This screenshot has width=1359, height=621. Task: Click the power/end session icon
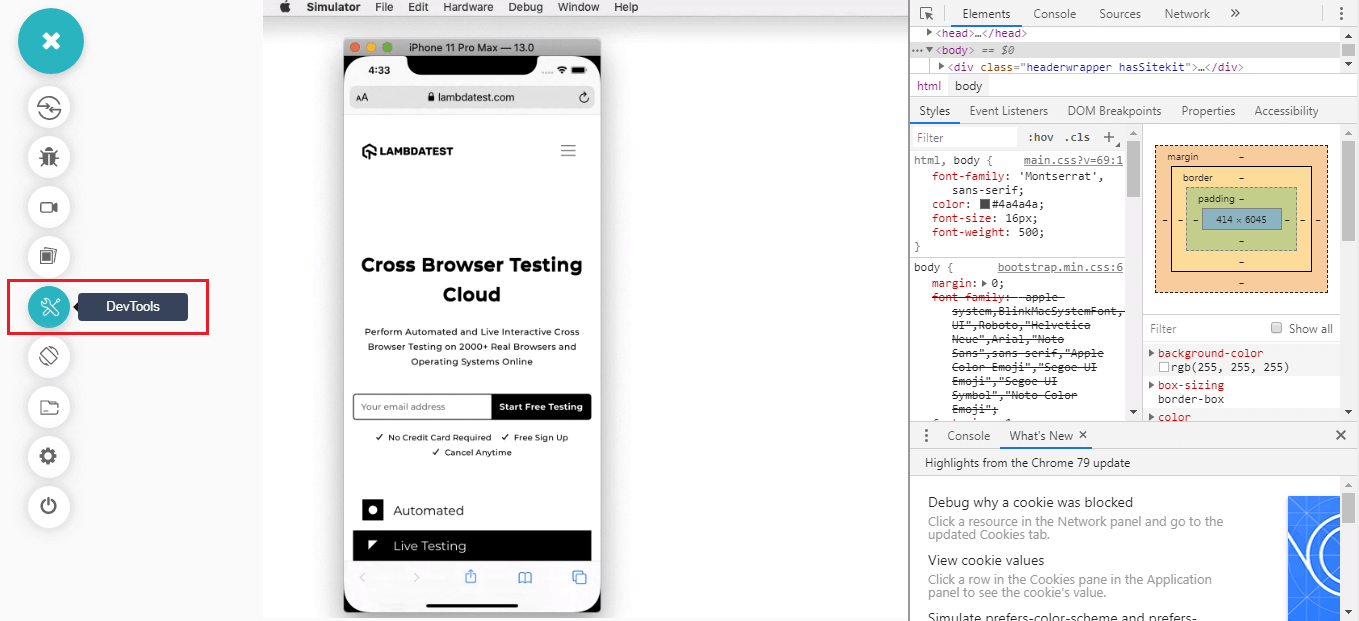pyautogui.click(x=49, y=507)
